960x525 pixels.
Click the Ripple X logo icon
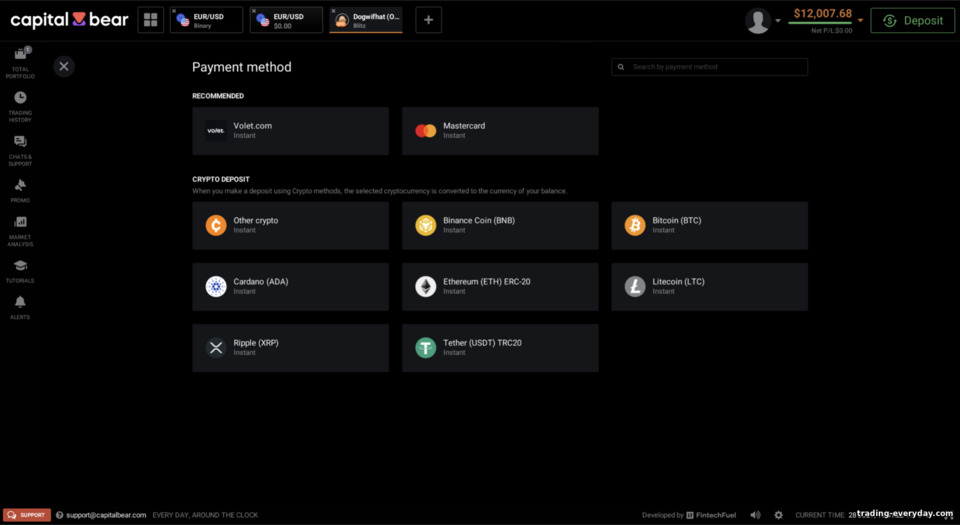click(x=216, y=348)
